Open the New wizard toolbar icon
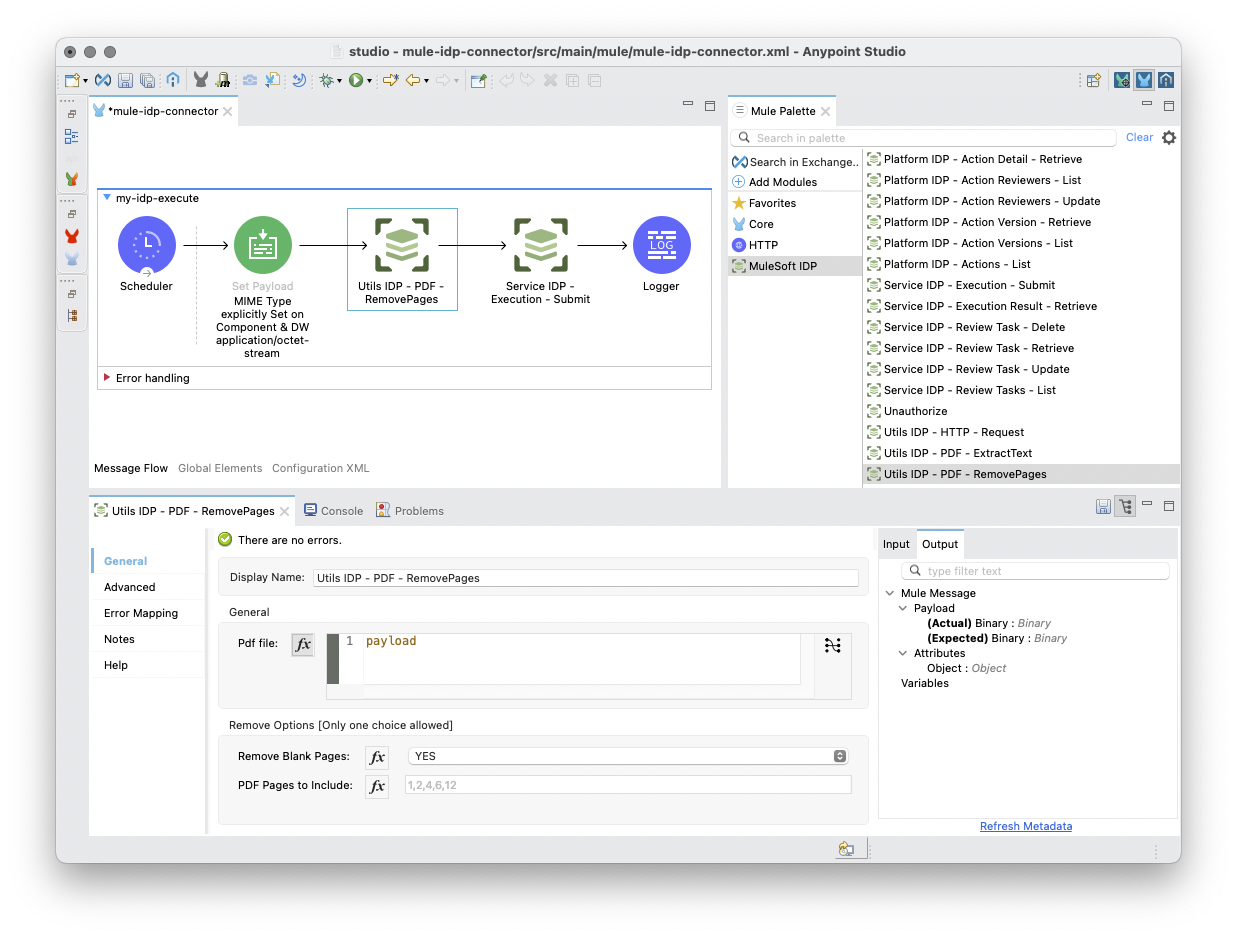 pyautogui.click(x=72, y=80)
